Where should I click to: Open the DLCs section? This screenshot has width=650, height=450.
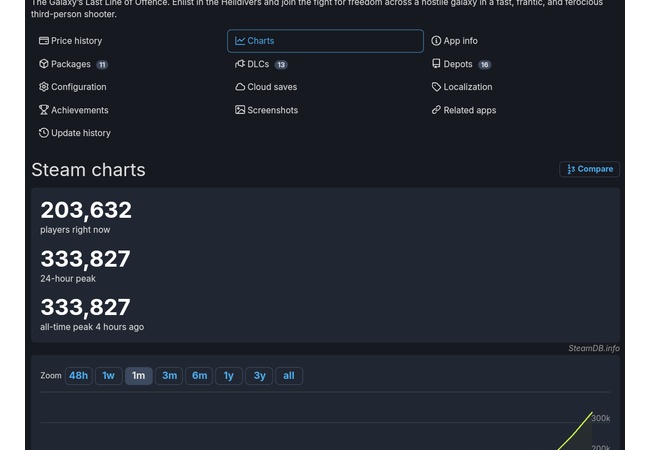(x=261, y=64)
